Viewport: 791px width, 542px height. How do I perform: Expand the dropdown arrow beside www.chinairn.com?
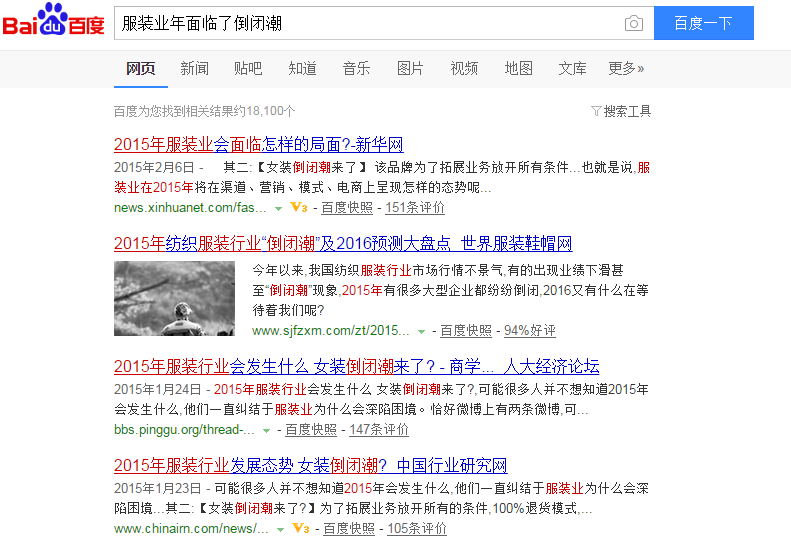tap(280, 529)
